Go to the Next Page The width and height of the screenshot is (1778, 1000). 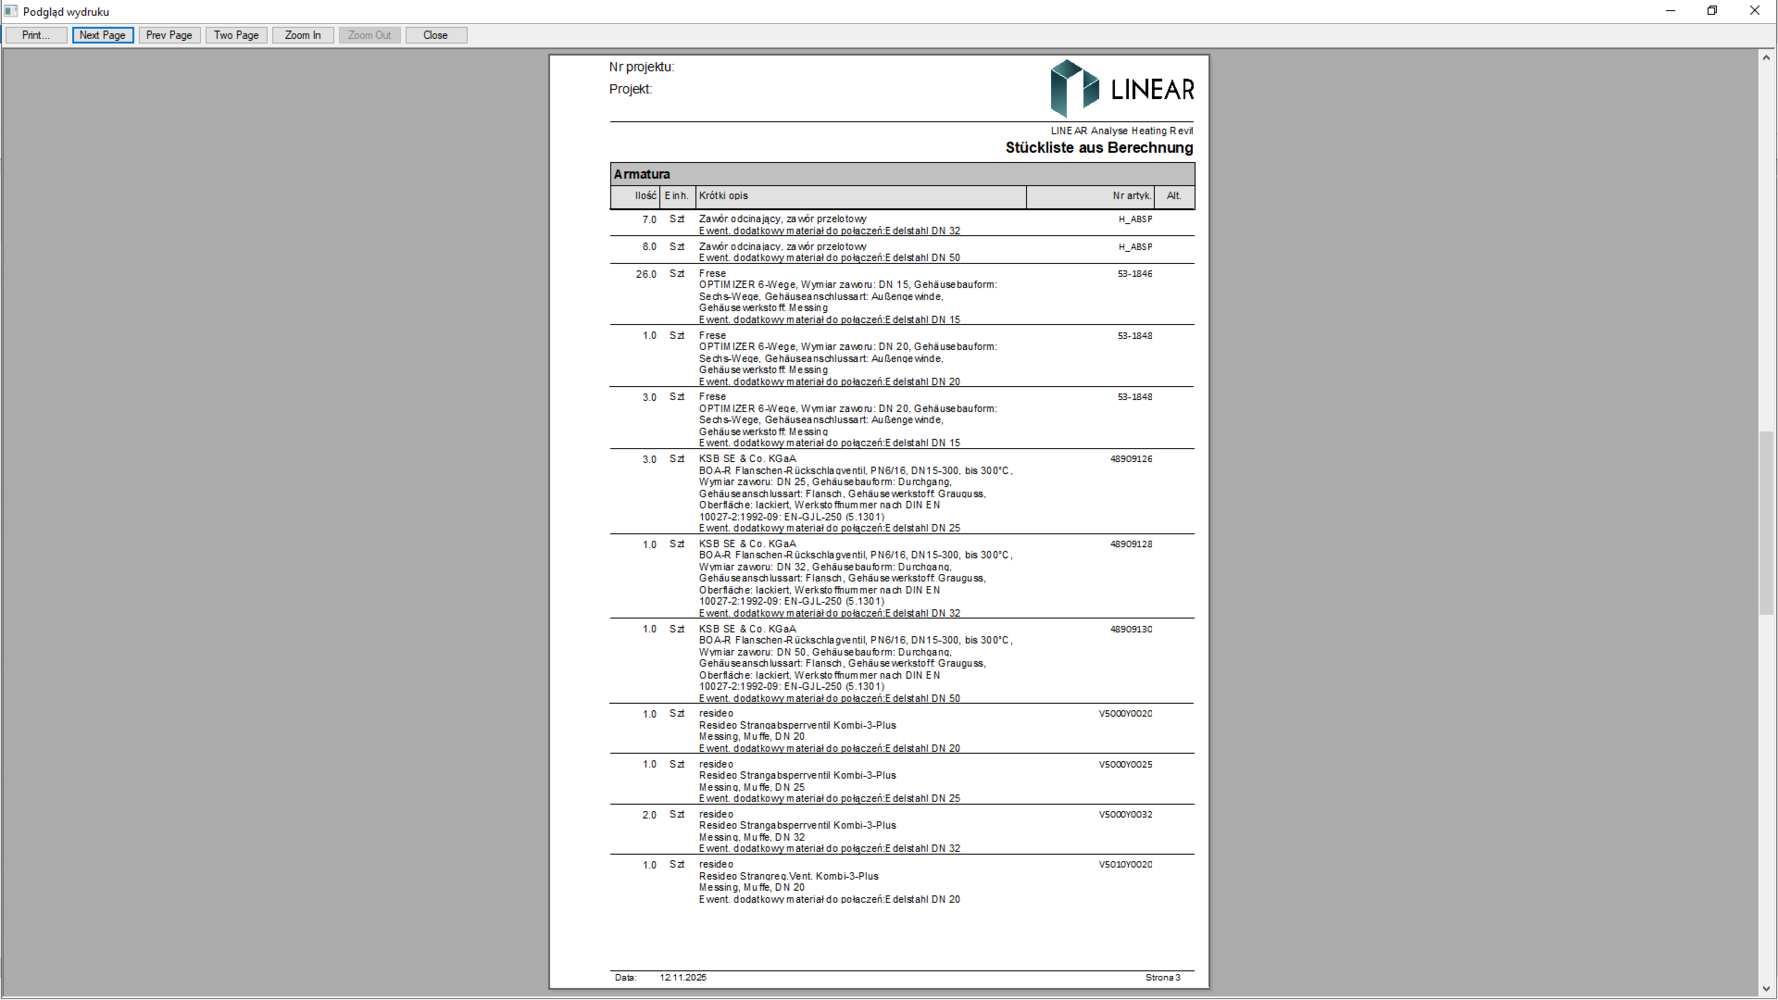[x=102, y=35]
